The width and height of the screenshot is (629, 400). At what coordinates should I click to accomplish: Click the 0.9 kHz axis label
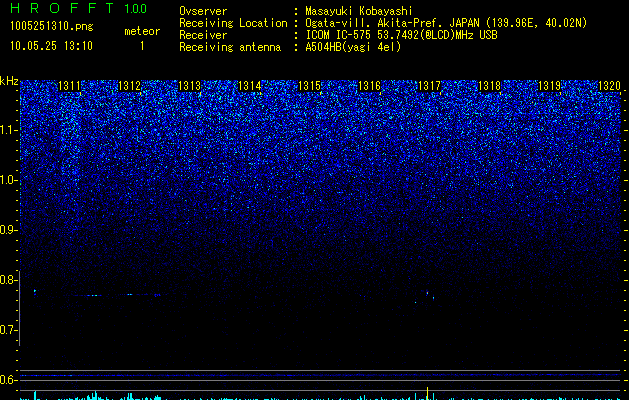[x=7, y=230]
